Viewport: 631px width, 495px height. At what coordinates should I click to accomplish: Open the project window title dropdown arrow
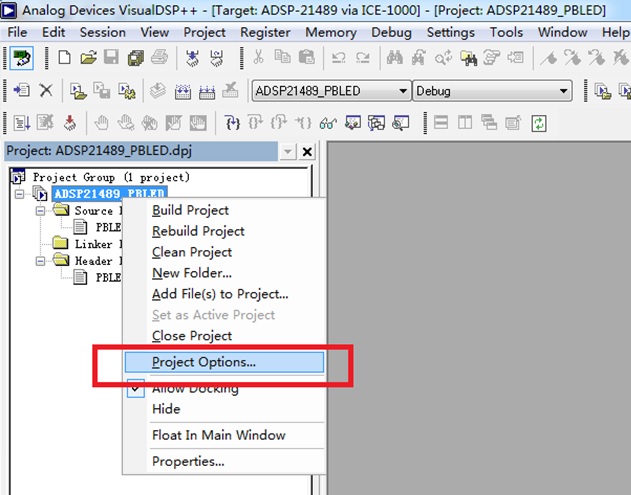click(x=288, y=152)
